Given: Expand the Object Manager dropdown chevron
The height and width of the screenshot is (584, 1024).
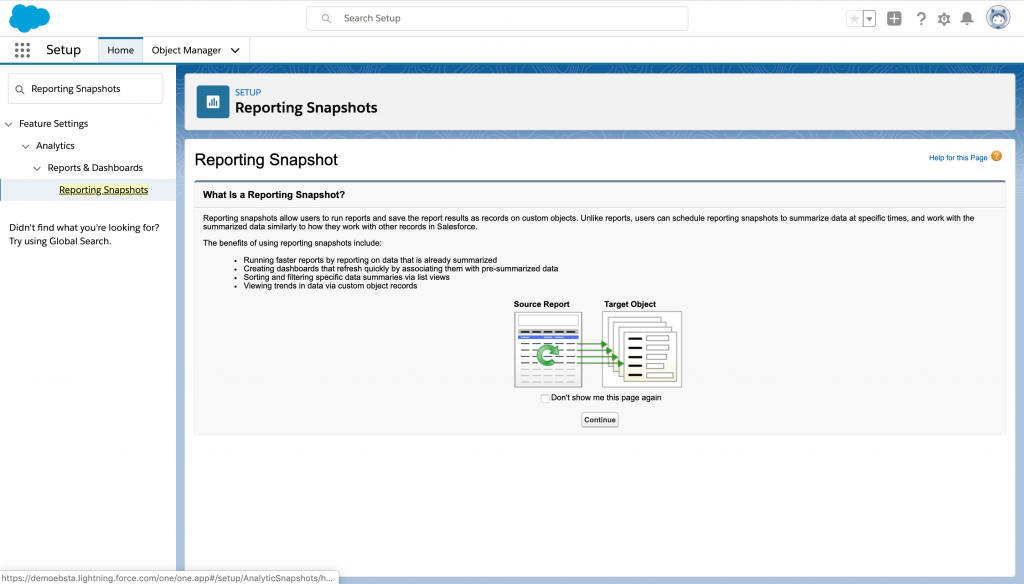Looking at the screenshot, I should 235,50.
